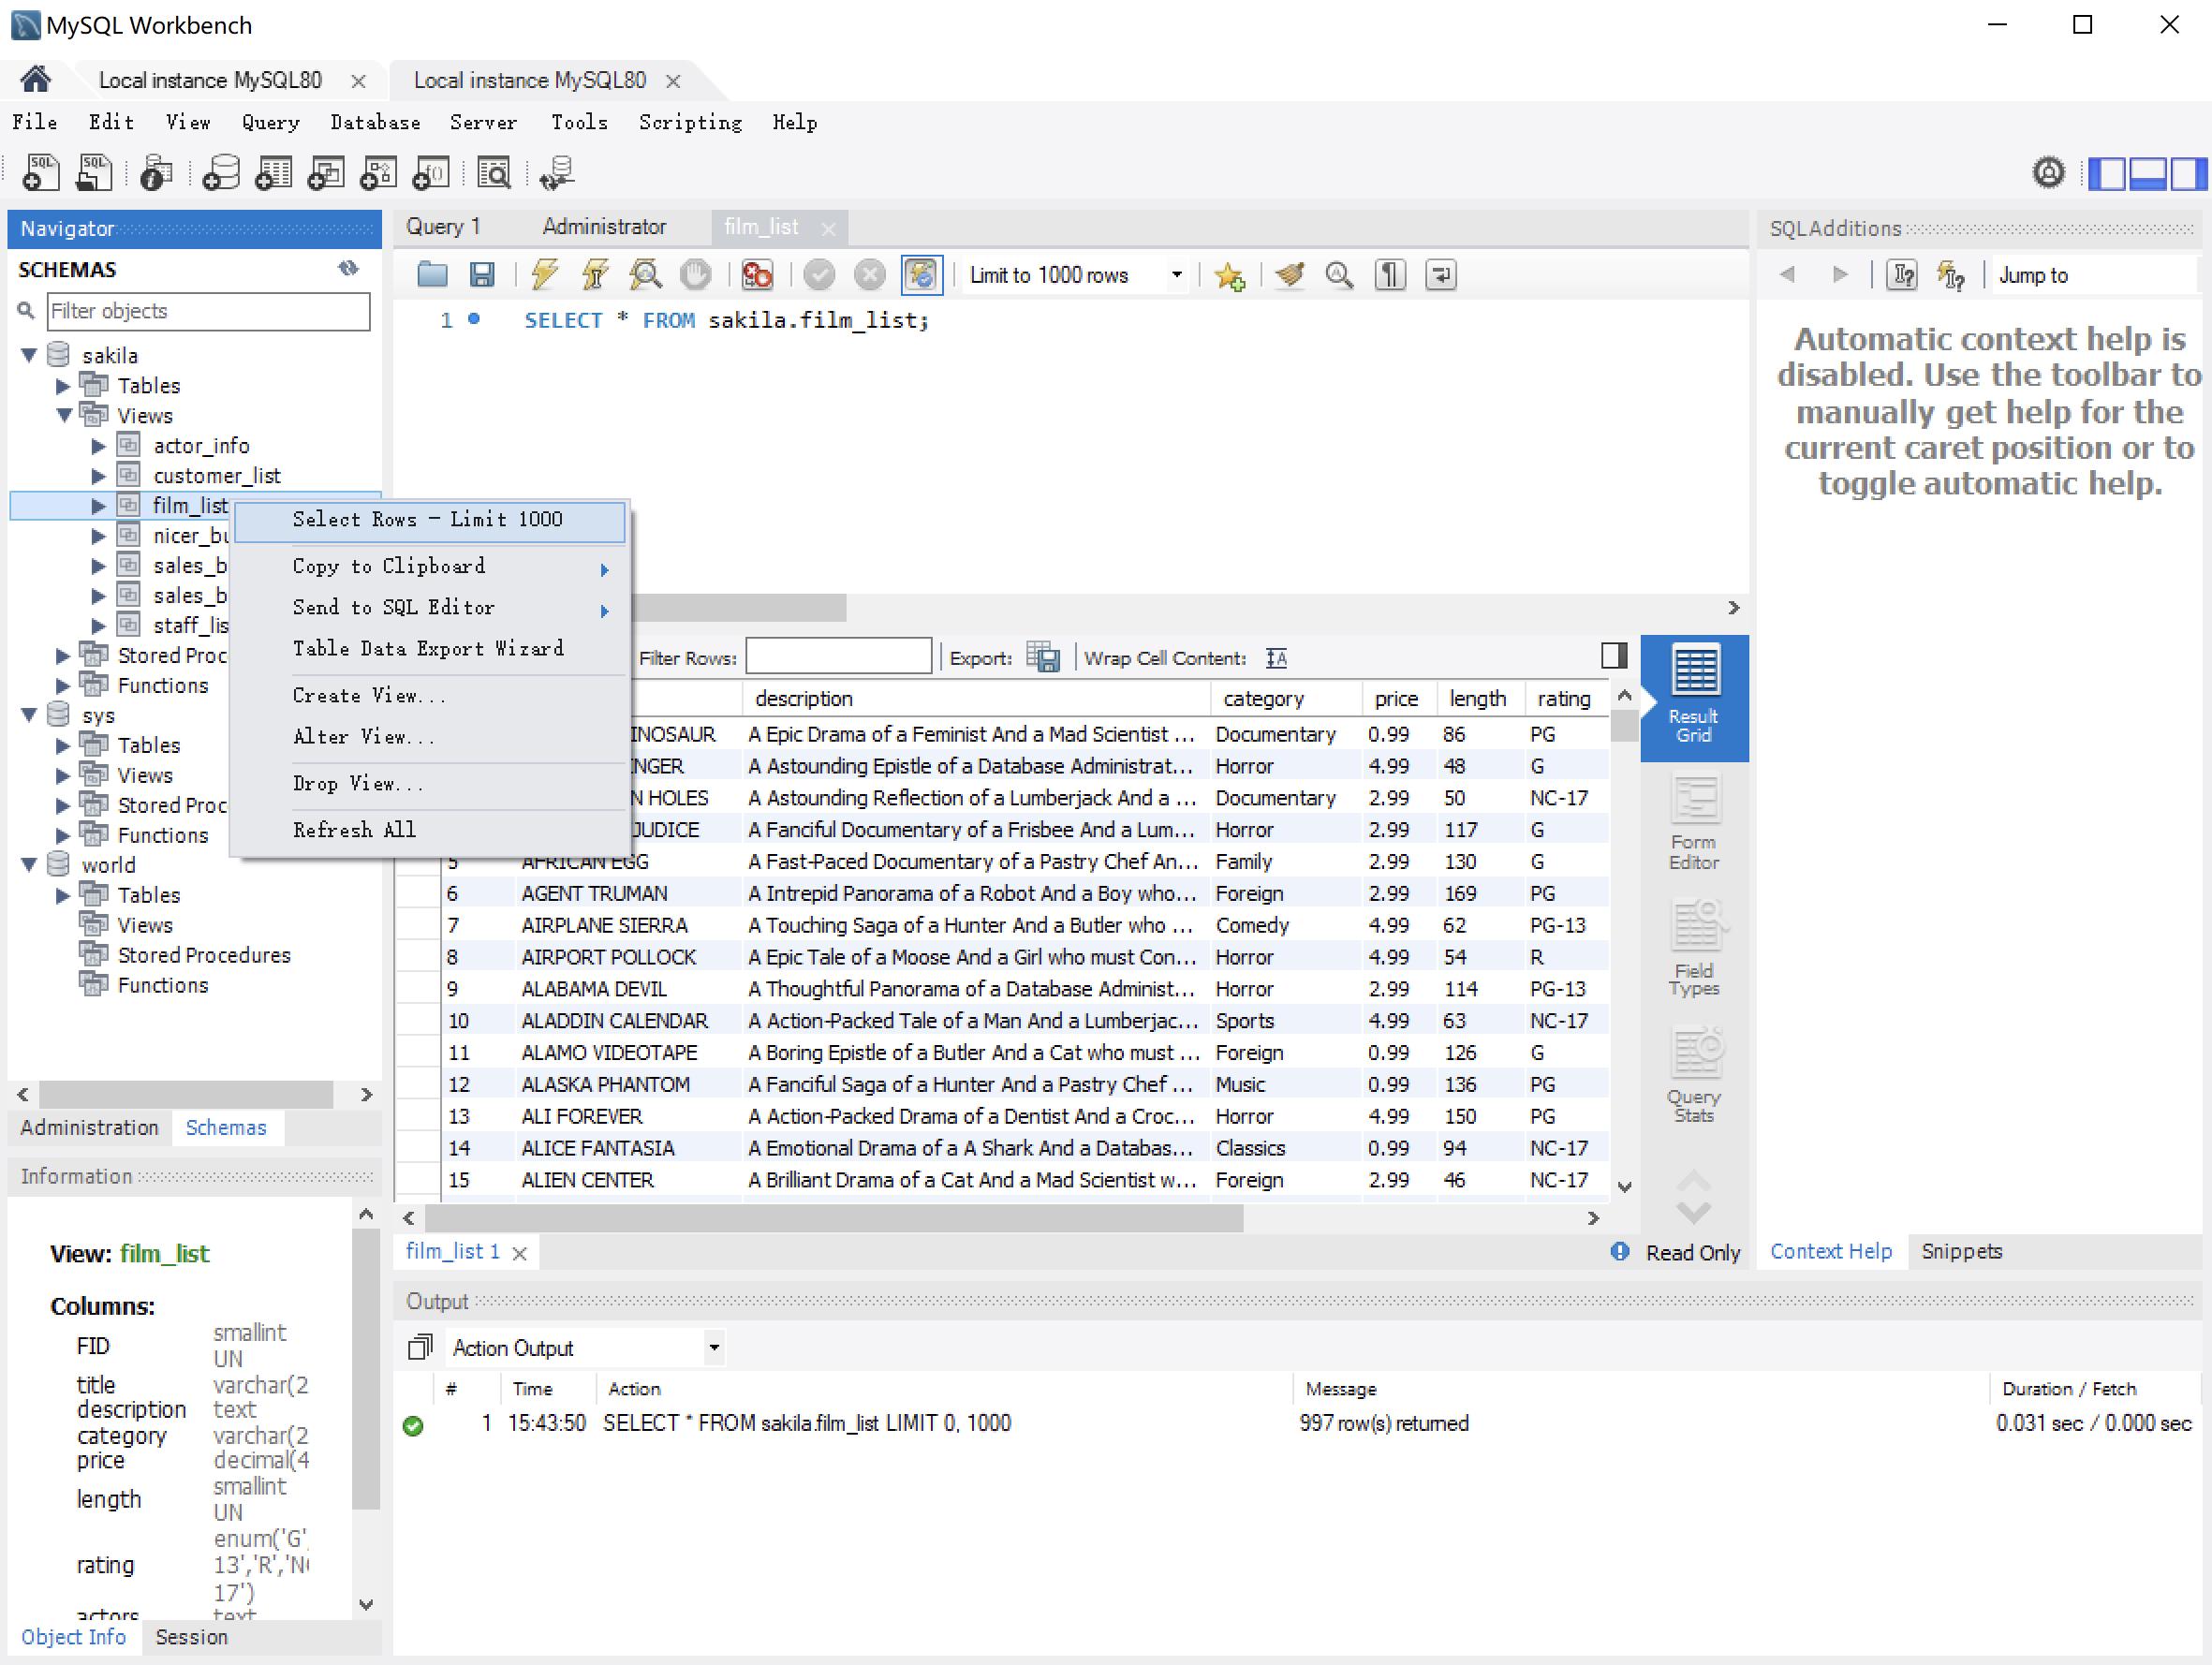Open script file in editor folder icon
The height and width of the screenshot is (1665, 2212).
[432, 274]
